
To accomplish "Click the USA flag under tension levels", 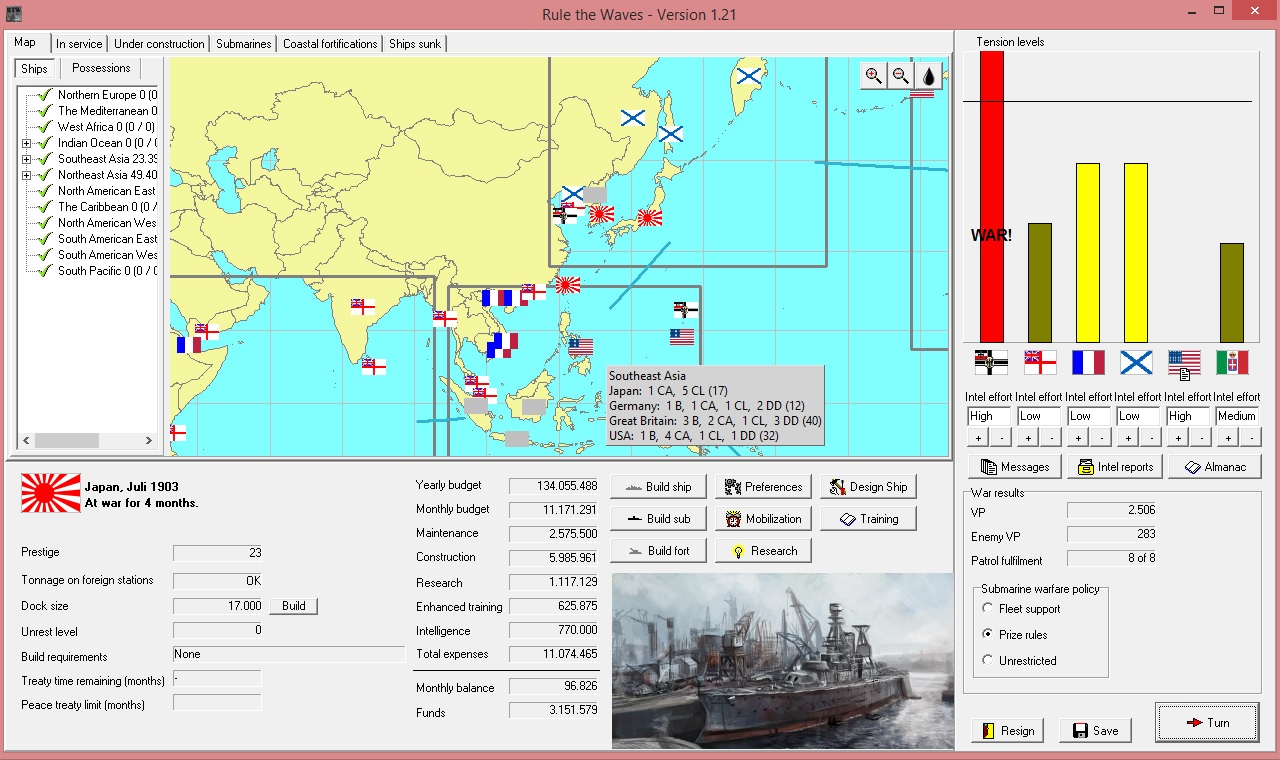I will (x=1184, y=361).
